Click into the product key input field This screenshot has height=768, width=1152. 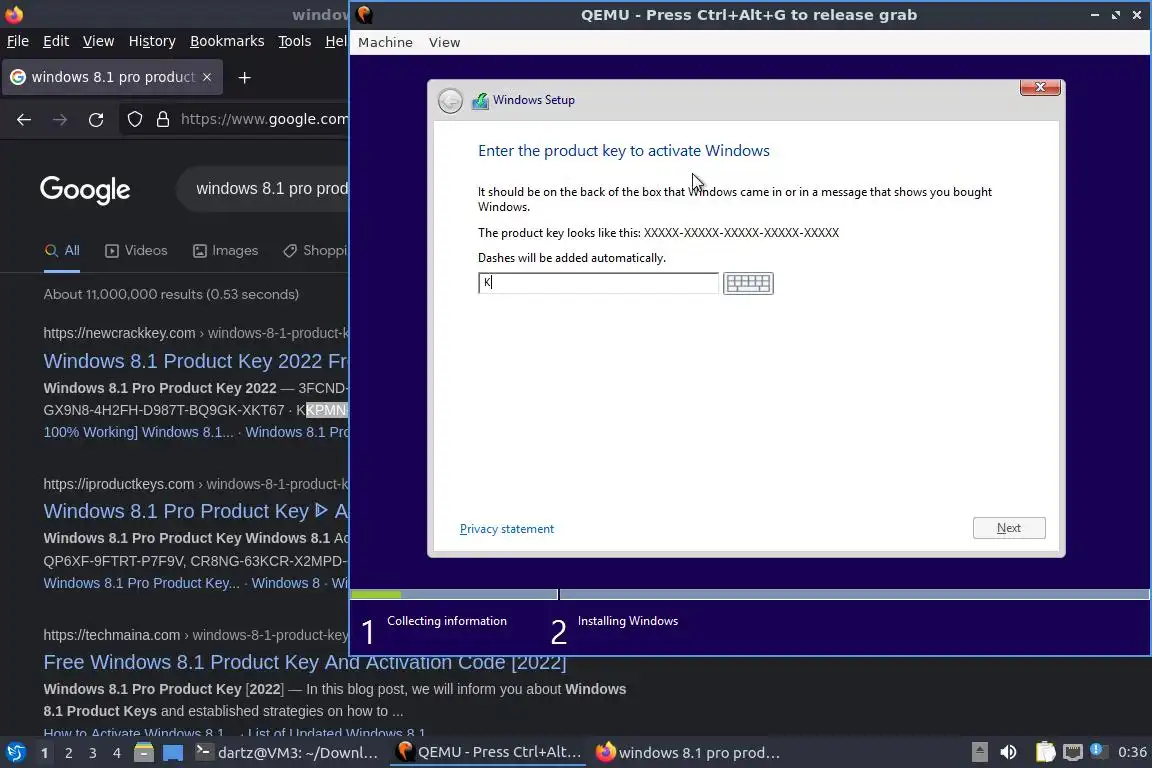point(598,283)
